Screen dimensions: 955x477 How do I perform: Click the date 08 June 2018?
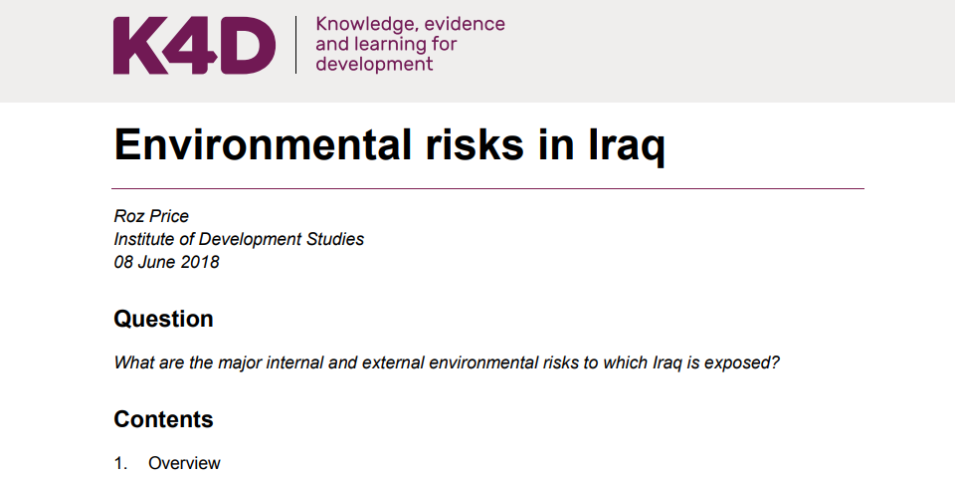[166, 262]
